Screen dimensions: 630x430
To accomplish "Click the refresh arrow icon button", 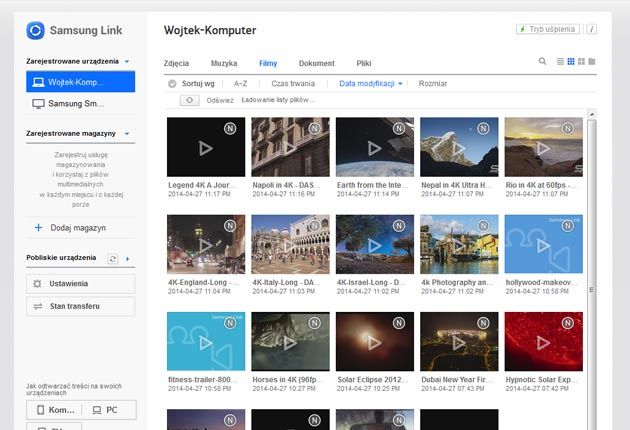I will [x=190, y=100].
